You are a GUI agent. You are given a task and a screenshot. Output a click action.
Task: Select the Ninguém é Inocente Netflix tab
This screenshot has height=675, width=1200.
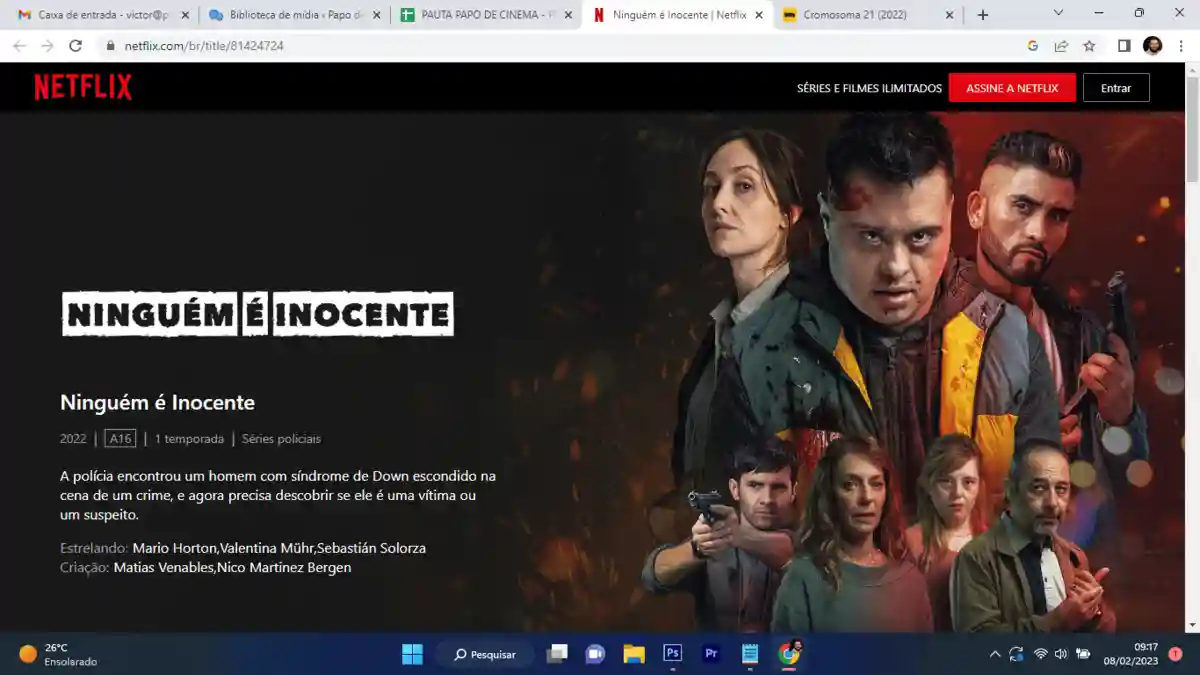[677, 15]
